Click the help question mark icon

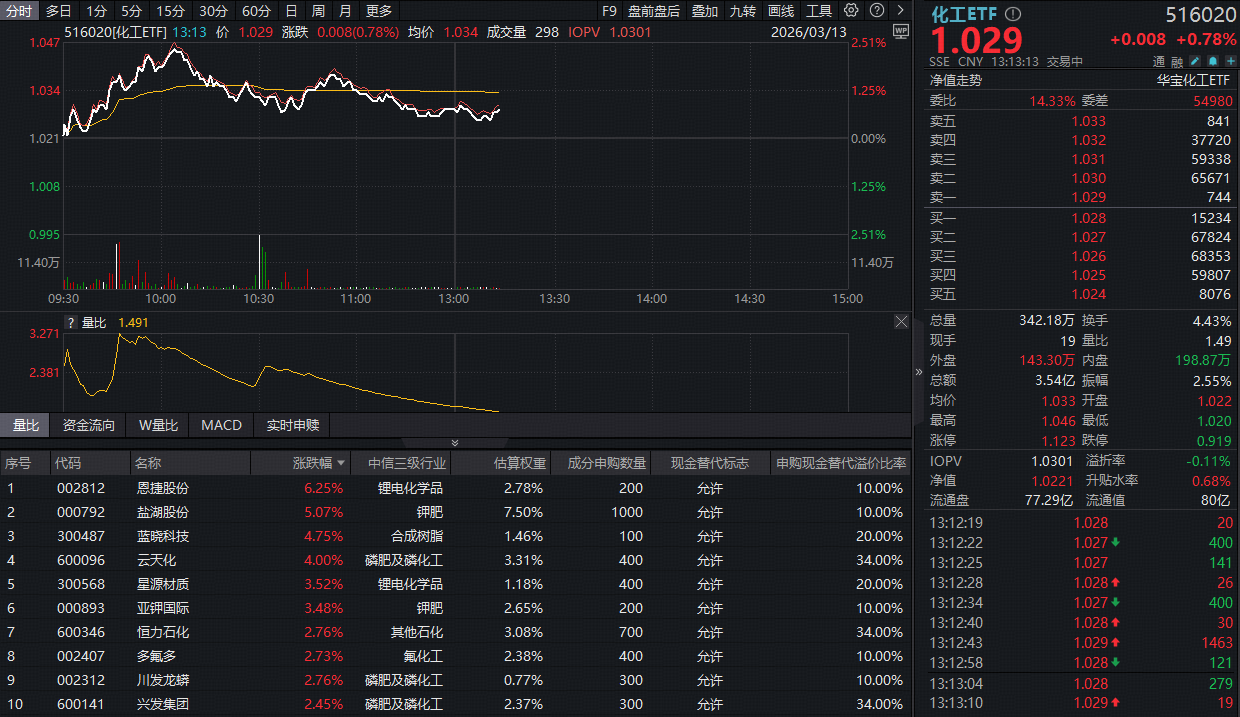[x=877, y=9]
